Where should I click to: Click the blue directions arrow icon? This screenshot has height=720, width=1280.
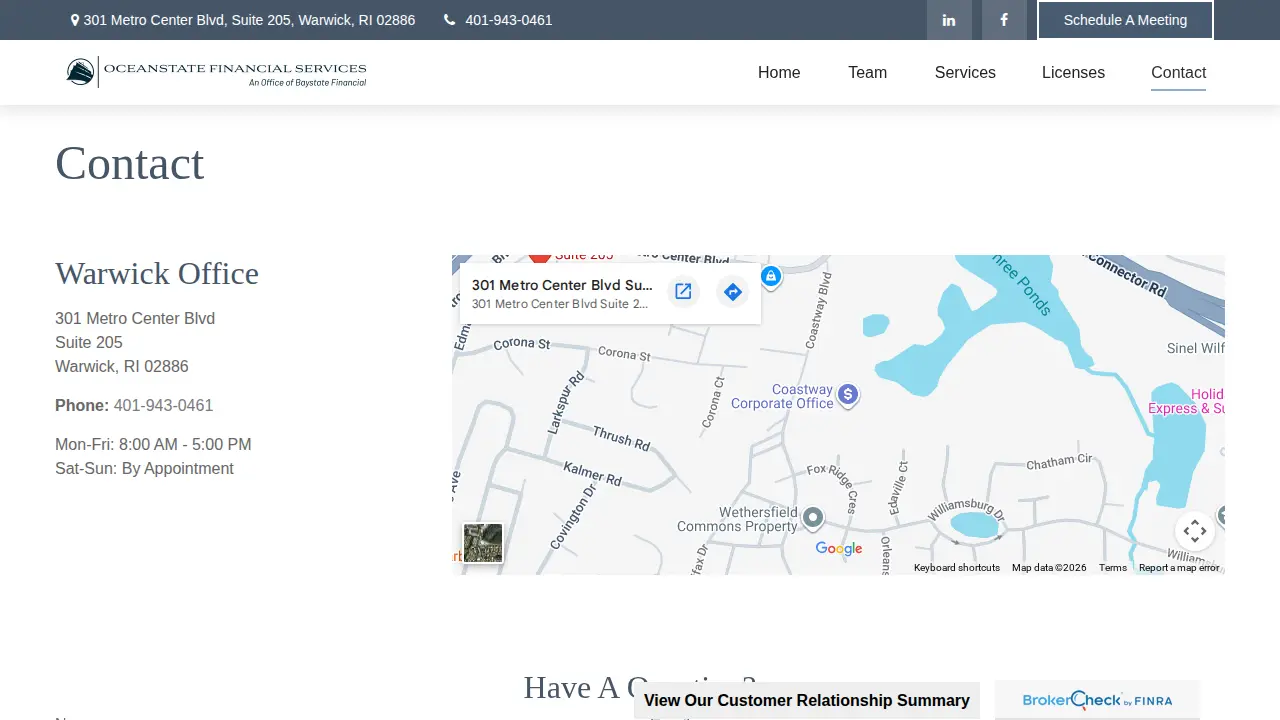733,291
